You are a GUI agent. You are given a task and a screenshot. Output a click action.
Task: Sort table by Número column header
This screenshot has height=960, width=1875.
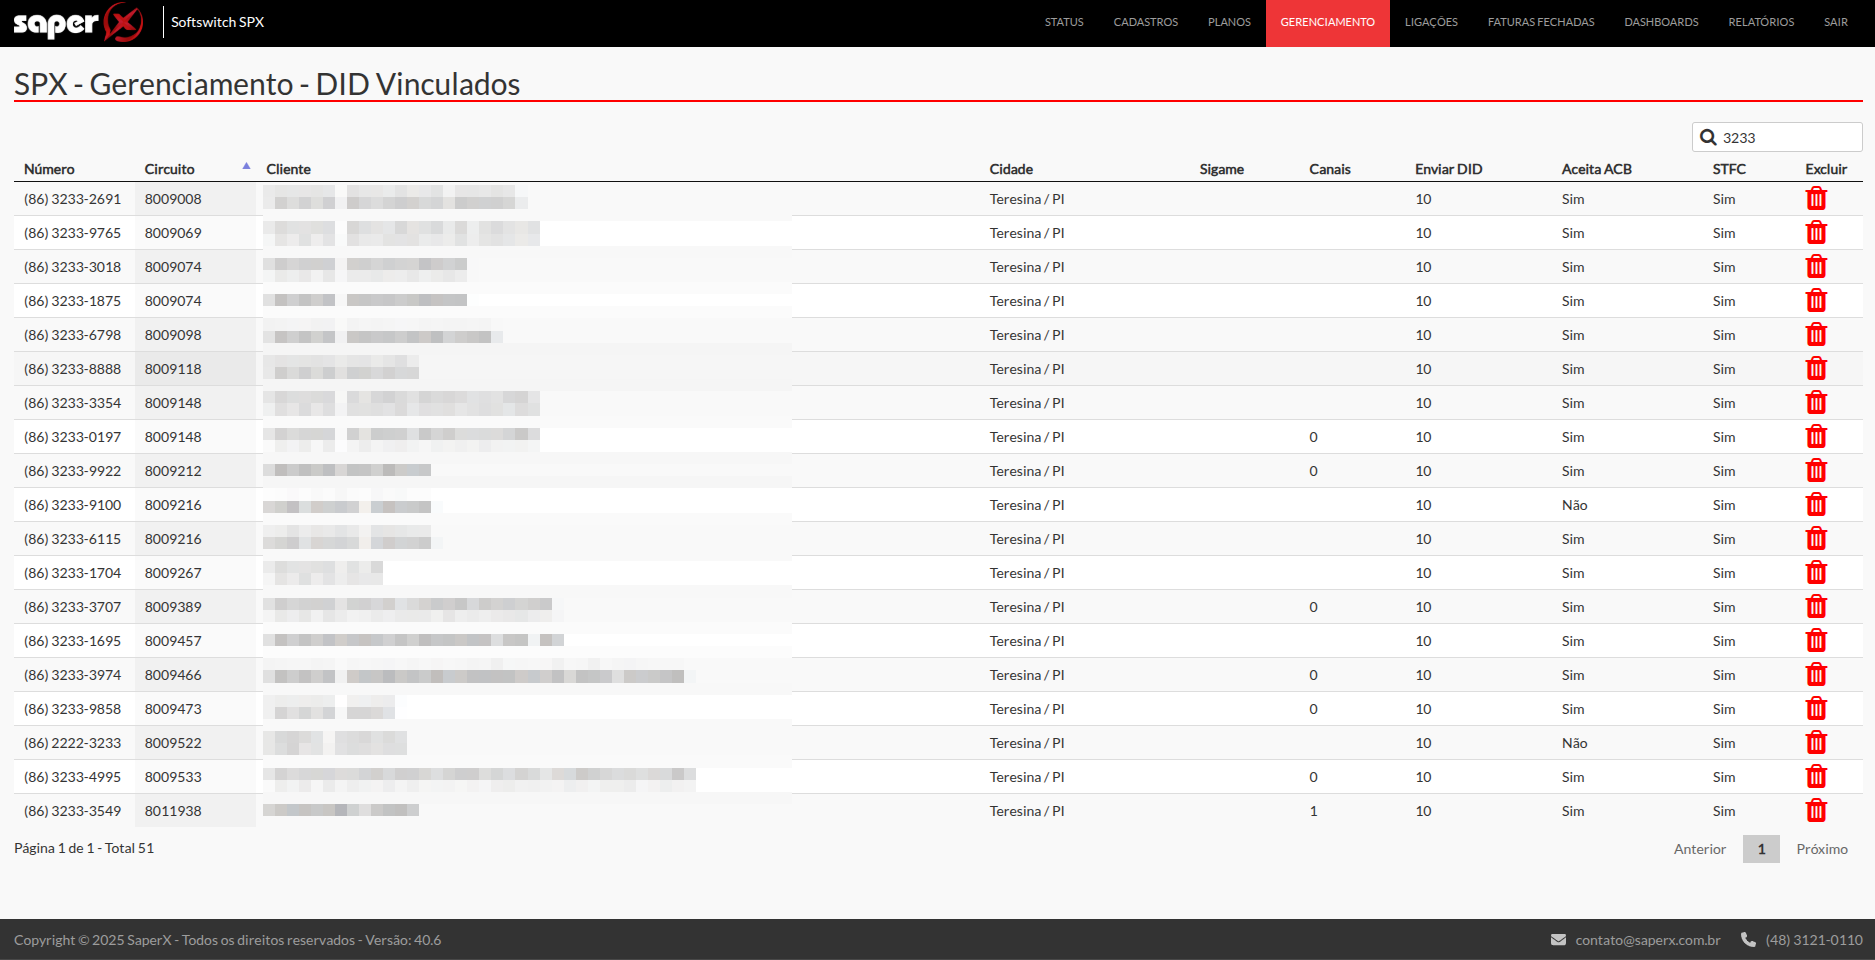click(x=49, y=169)
